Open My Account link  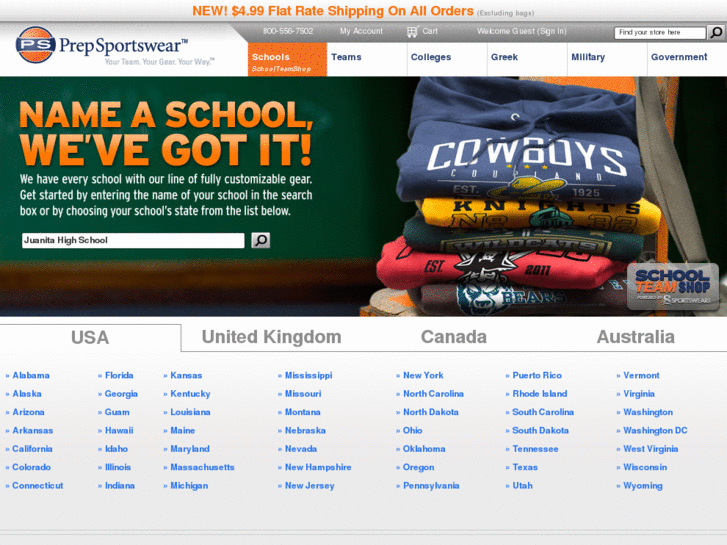pos(361,31)
